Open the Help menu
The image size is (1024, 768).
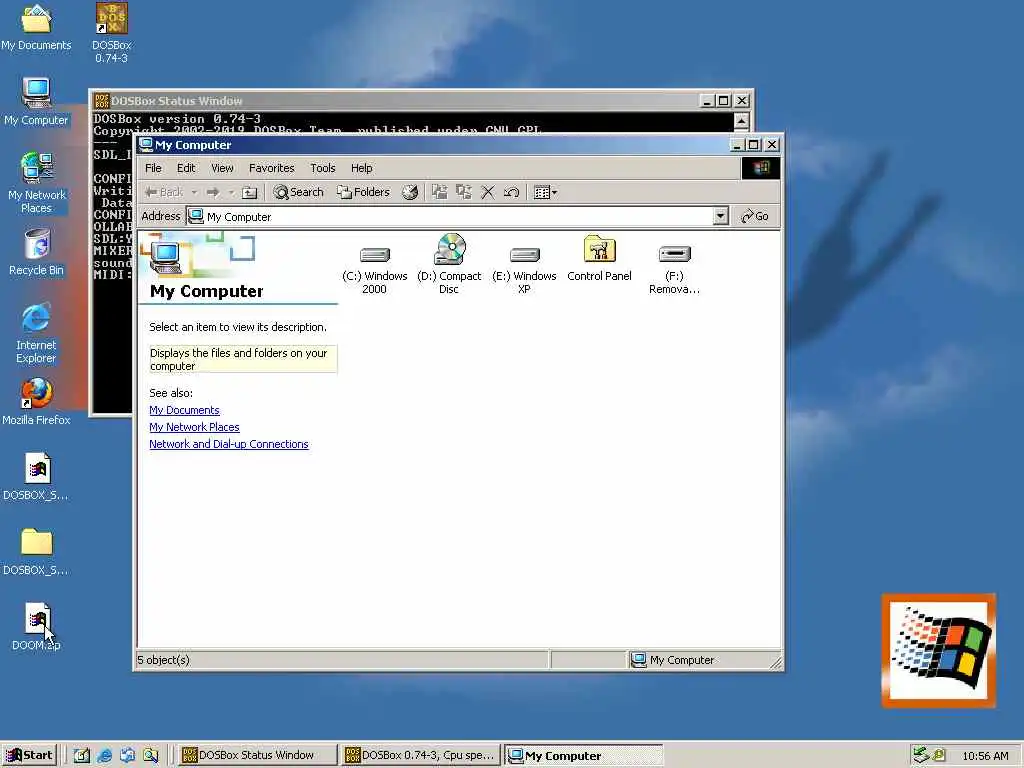click(x=361, y=168)
